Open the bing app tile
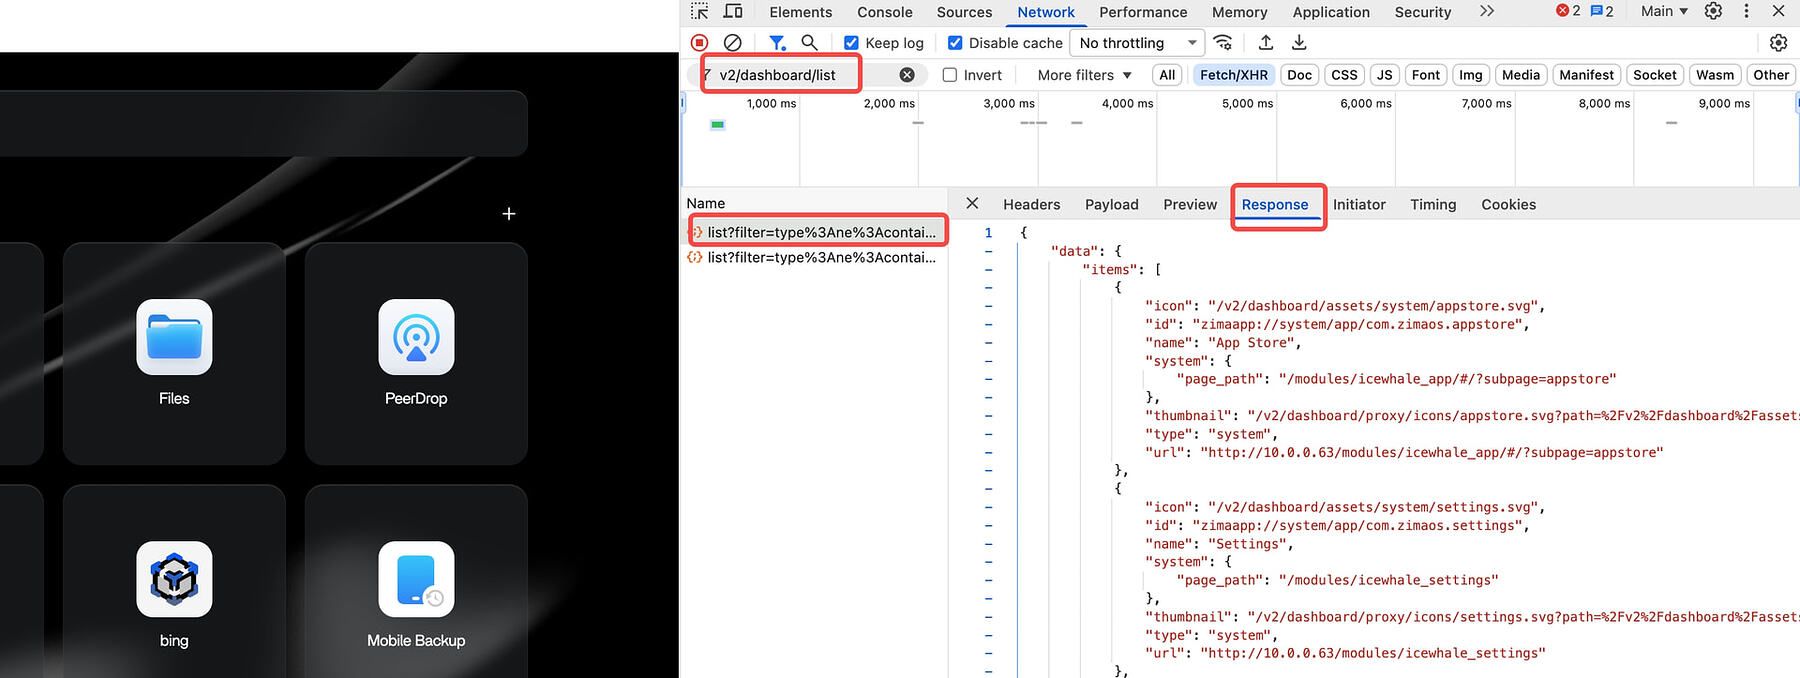1800x678 pixels. click(174, 579)
